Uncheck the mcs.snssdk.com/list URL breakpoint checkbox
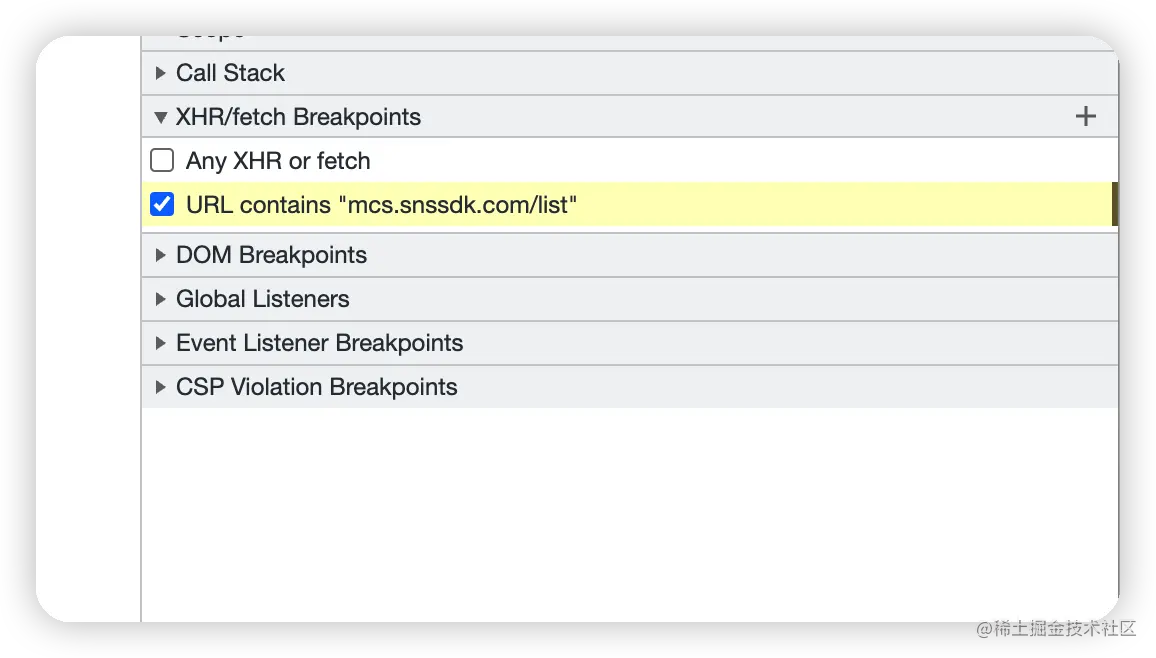This screenshot has height=658, width=1156. click(162, 205)
